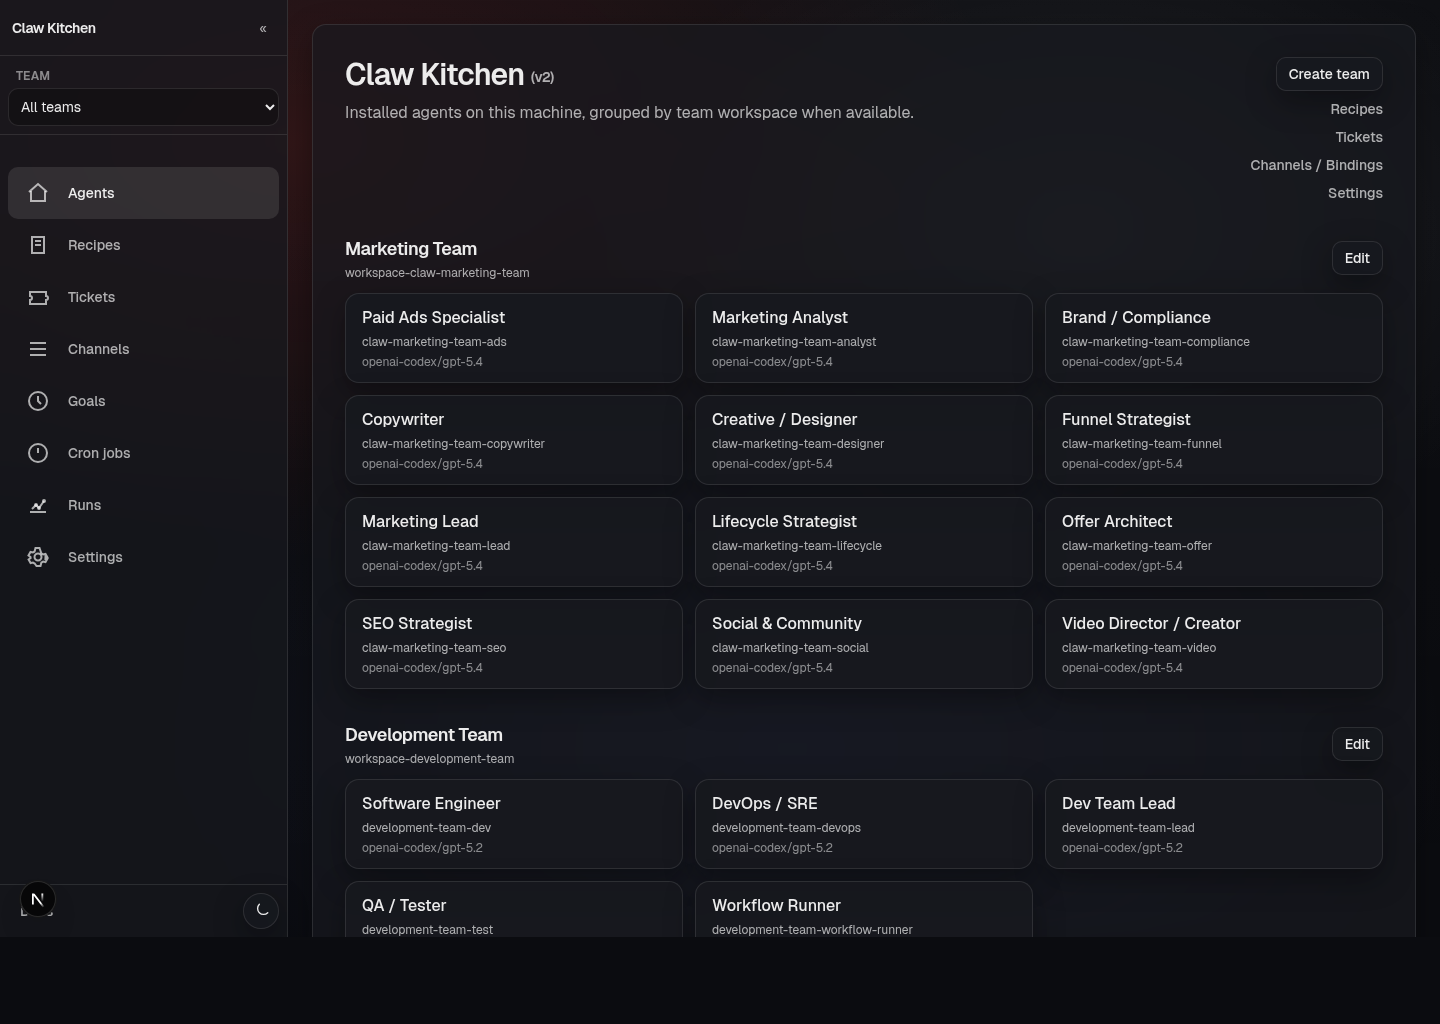The height and width of the screenshot is (1024, 1440).
Task: Click the N avatar in the bottom corner
Action: tap(37, 899)
